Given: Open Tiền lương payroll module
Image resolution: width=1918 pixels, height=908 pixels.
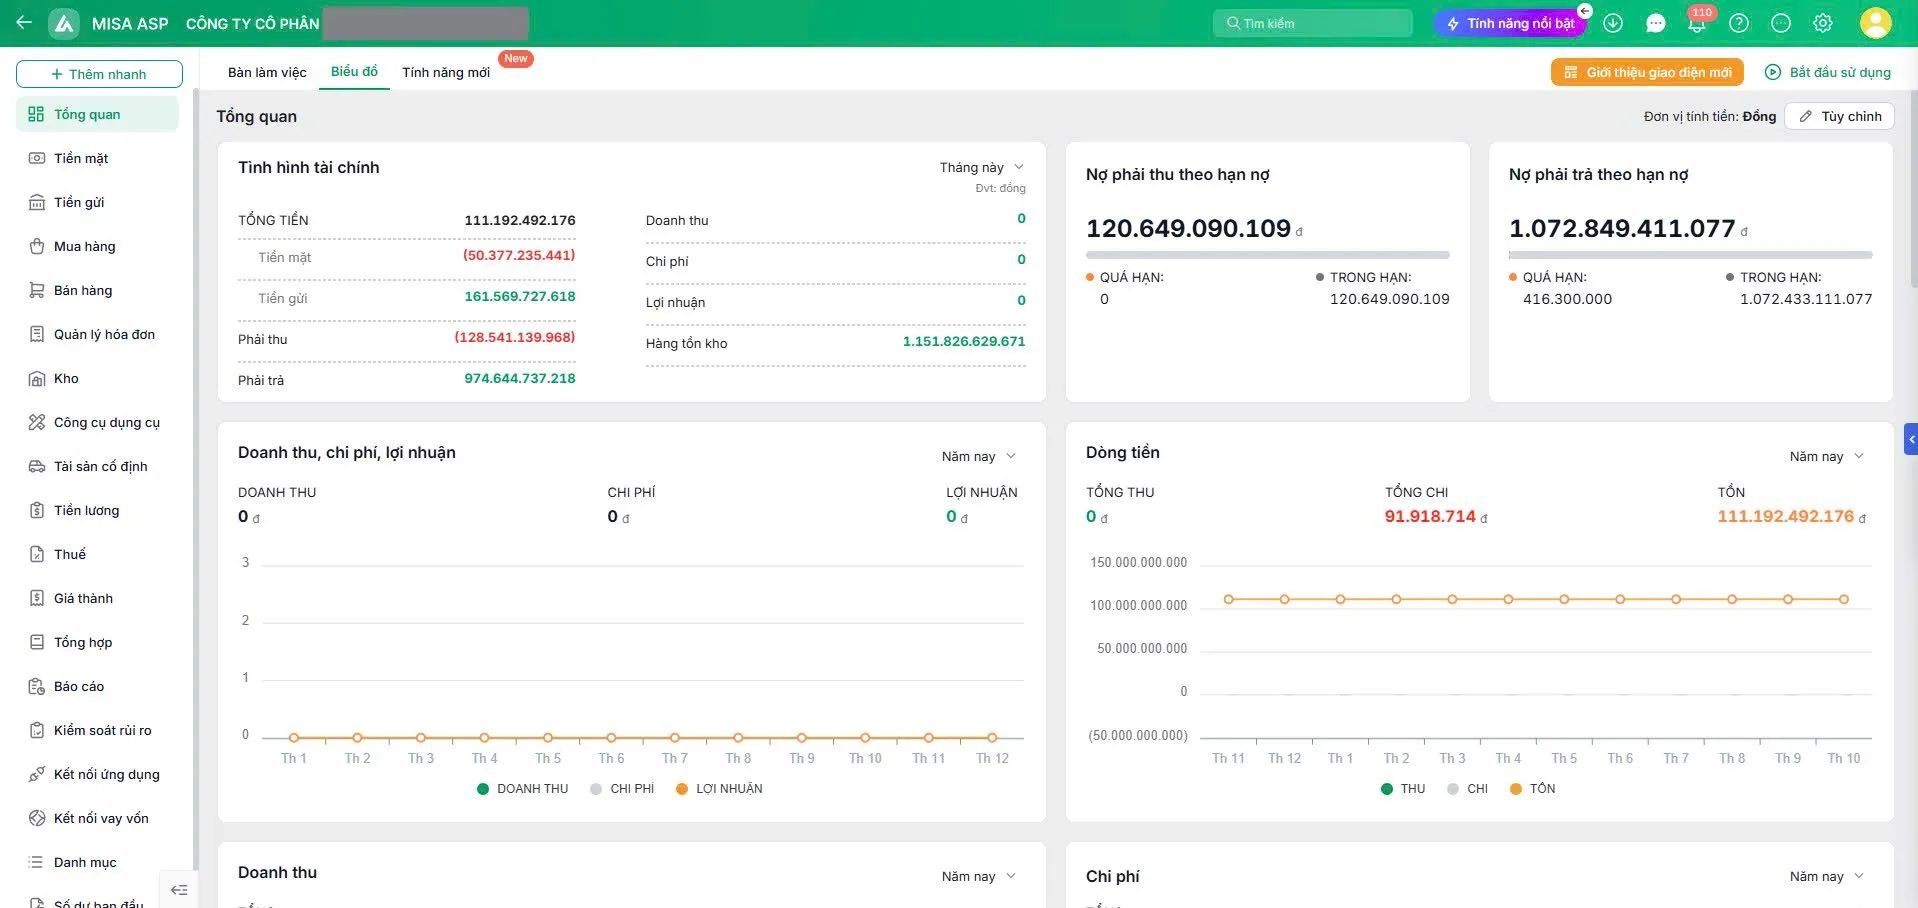Looking at the screenshot, I should 97,510.
